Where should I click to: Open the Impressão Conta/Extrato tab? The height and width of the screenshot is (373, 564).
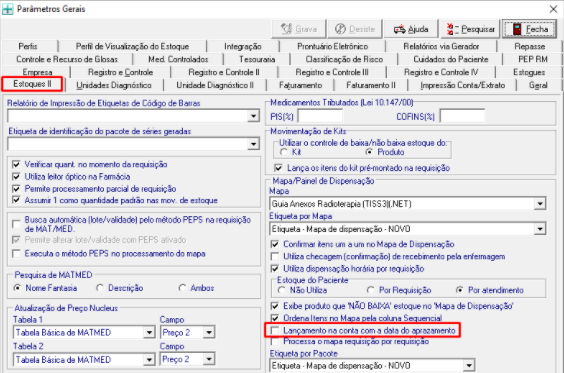(462, 85)
